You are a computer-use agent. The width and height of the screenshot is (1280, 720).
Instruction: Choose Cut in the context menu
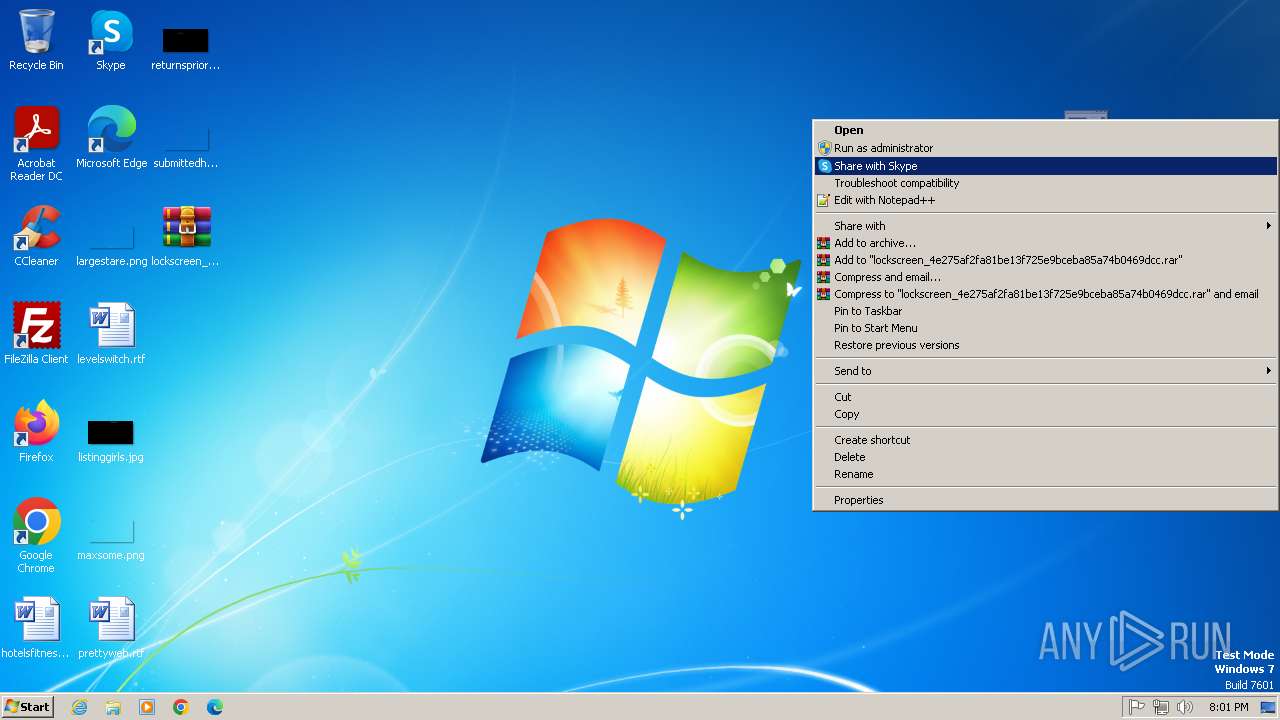[1046, 397]
